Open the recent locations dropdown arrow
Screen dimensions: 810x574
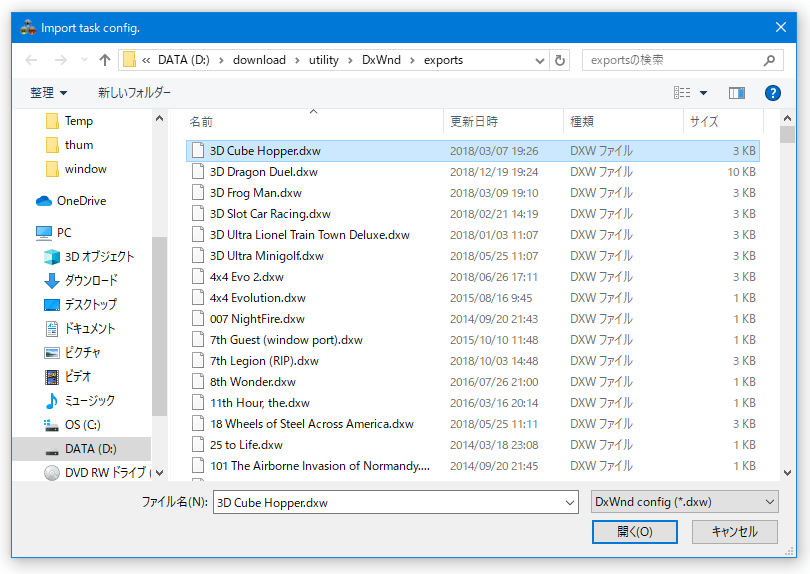[x=84, y=60]
